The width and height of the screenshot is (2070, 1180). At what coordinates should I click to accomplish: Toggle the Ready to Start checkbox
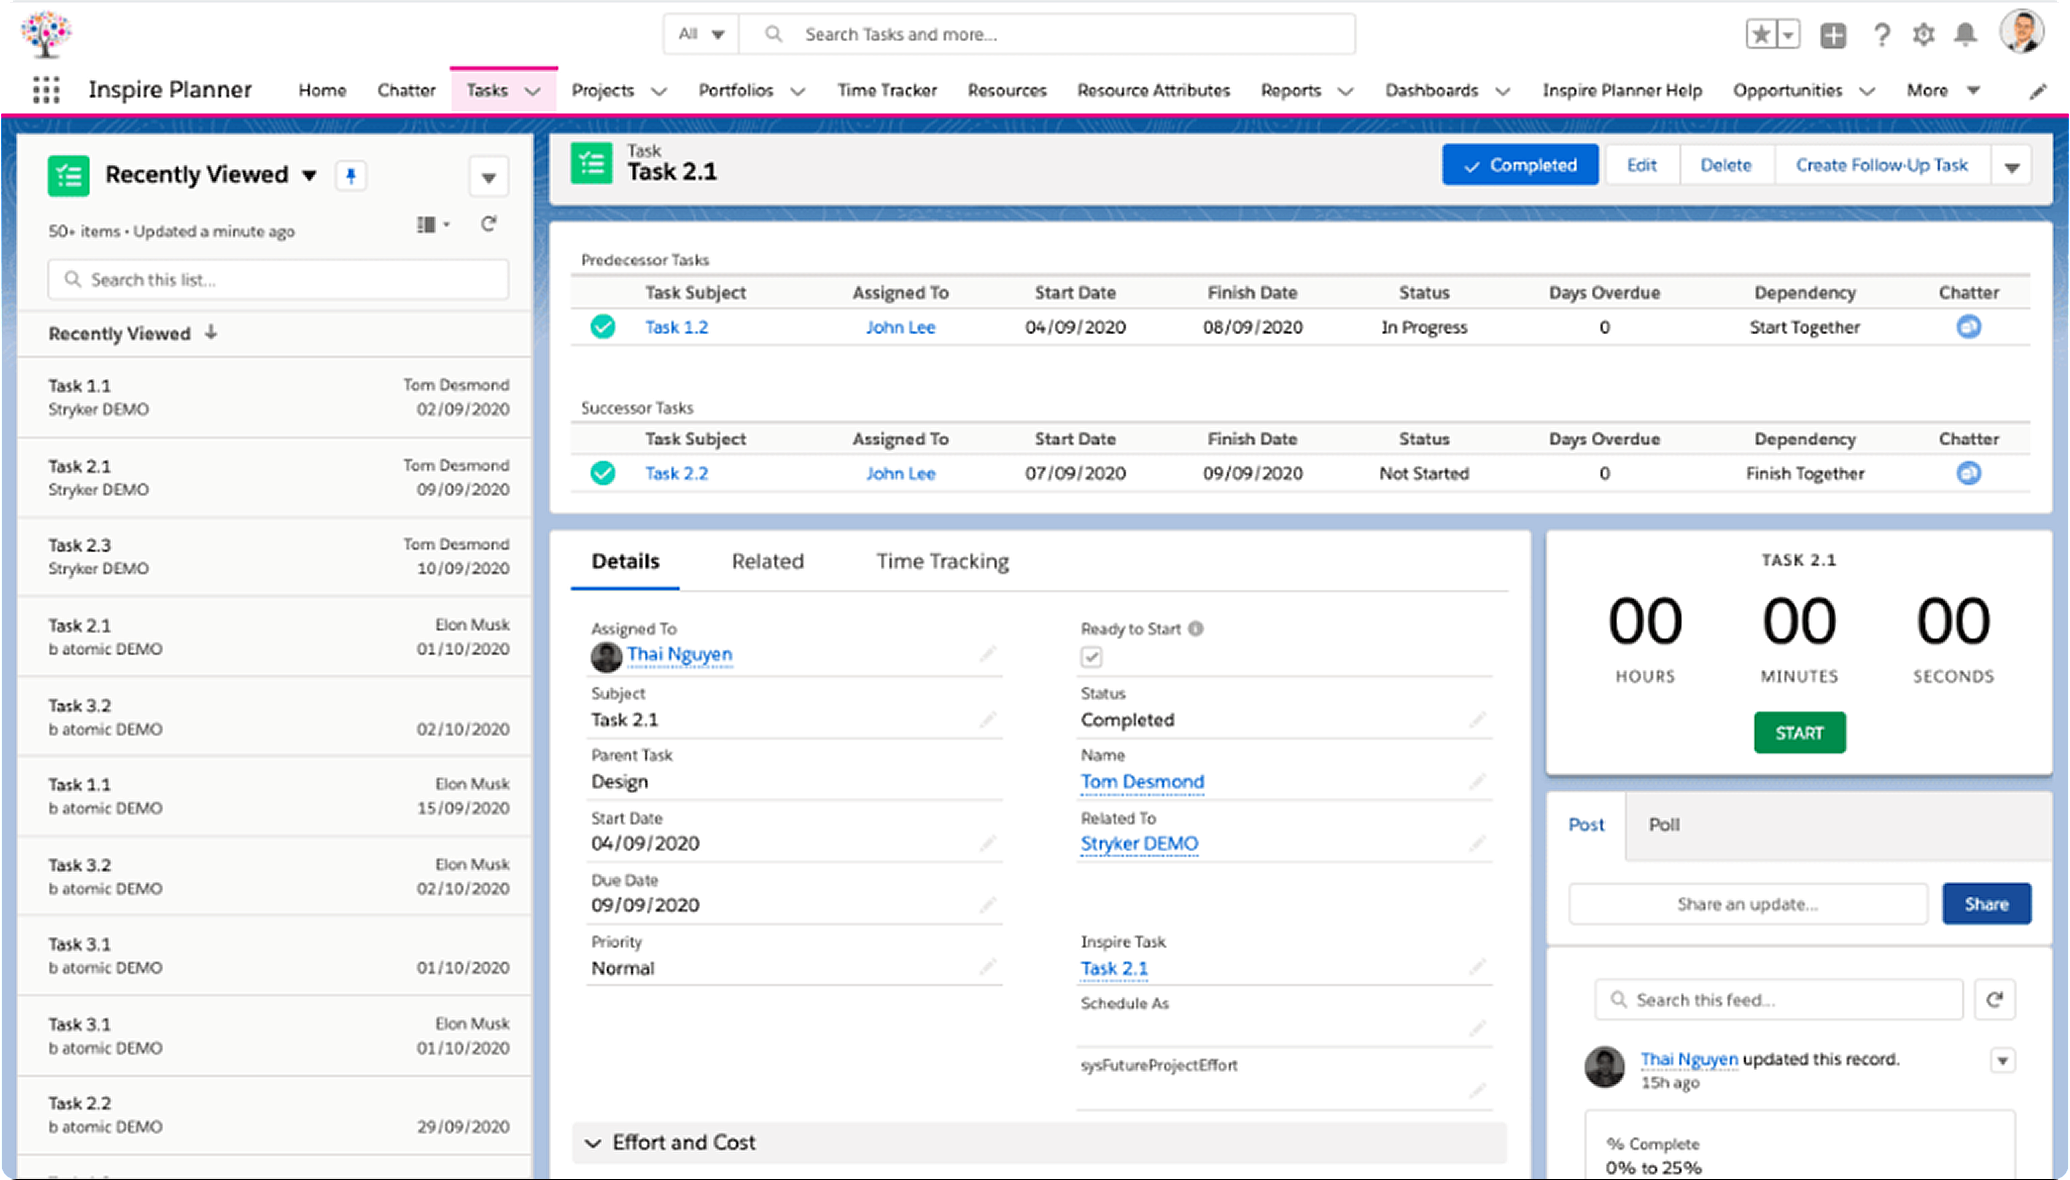click(1091, 657)
